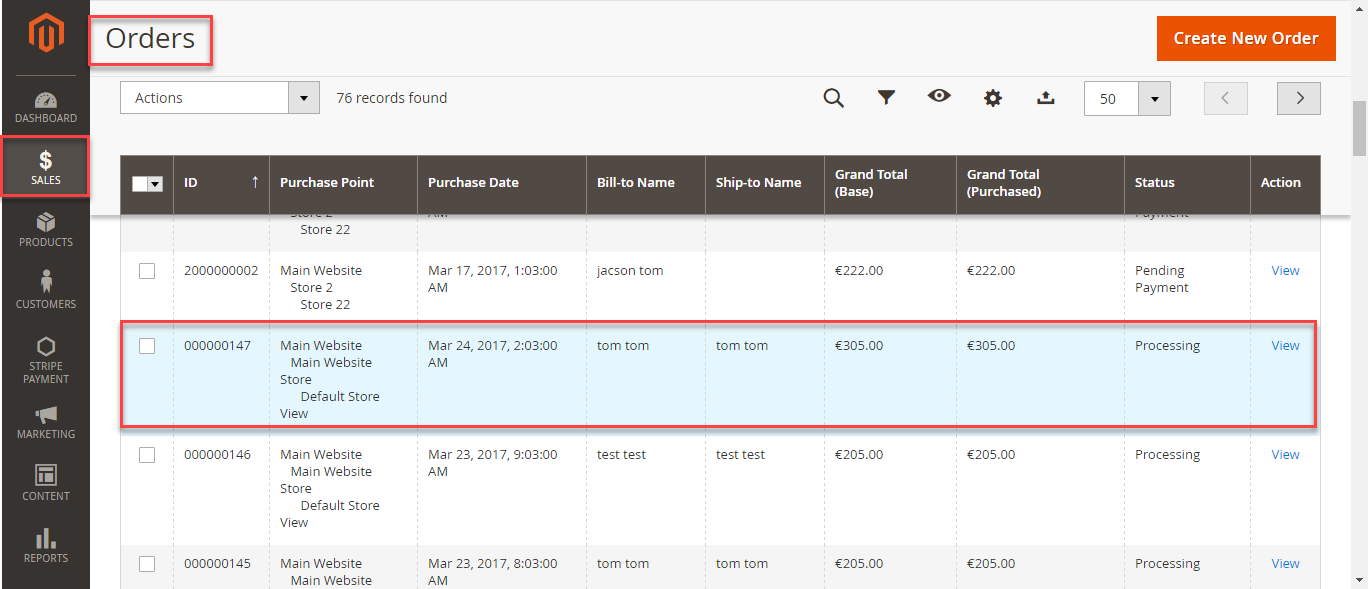Viewport: 1368px width, 589px height.
Task: Open the Customers sidebar menu
Action: (45, 291)
